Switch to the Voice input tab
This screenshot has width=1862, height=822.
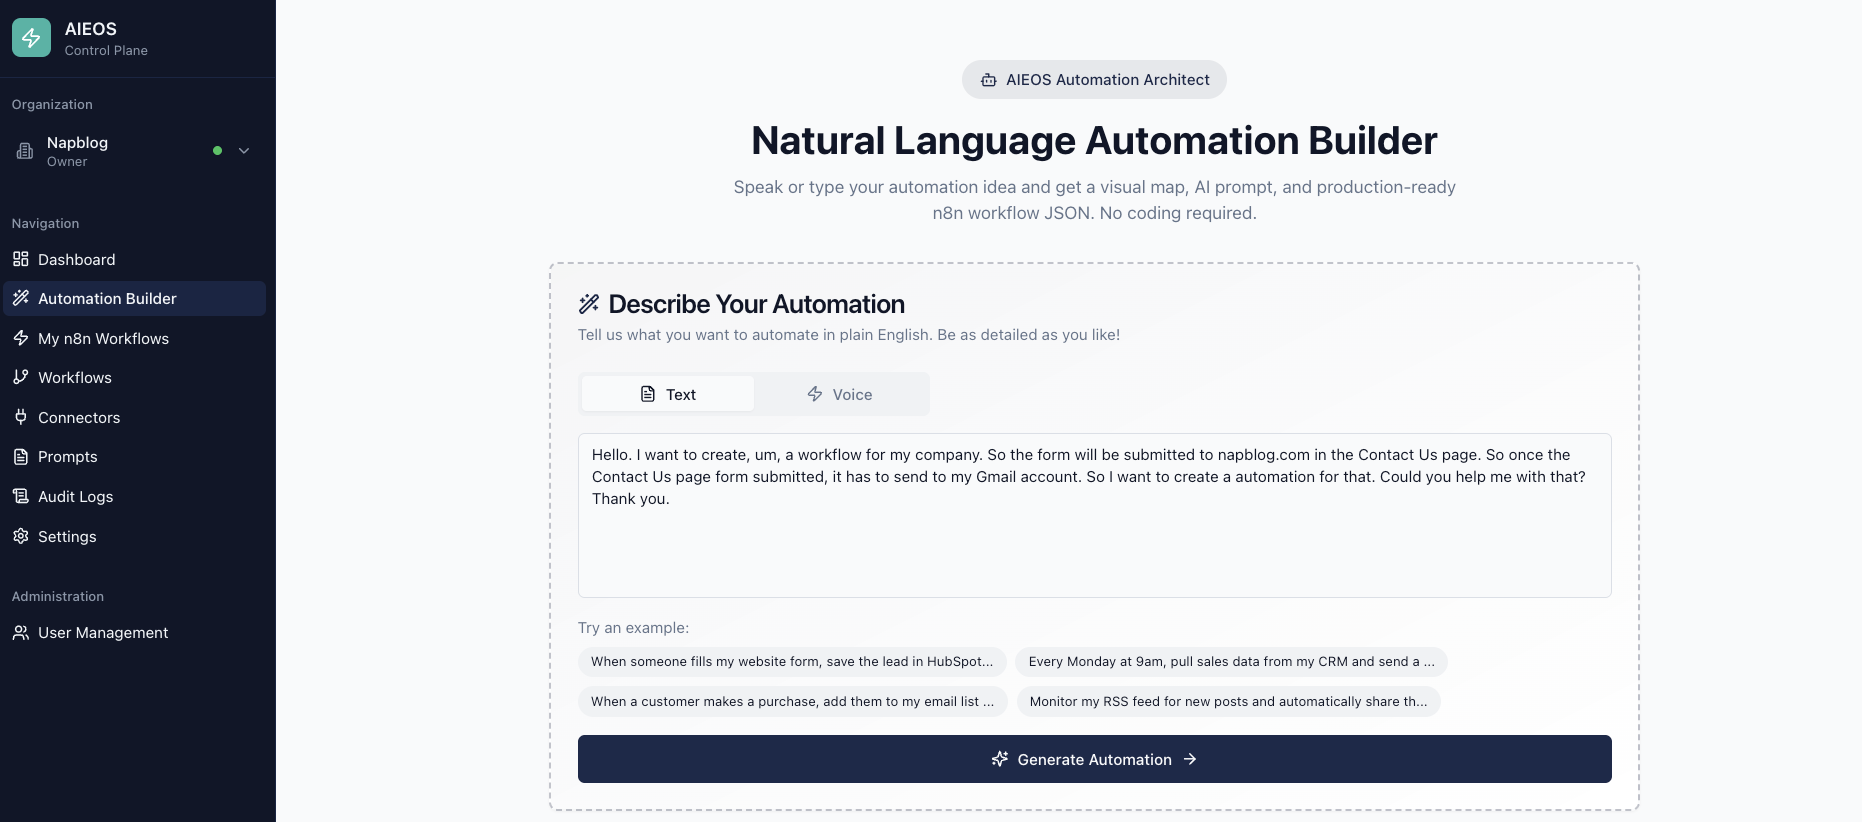(840, 394)
